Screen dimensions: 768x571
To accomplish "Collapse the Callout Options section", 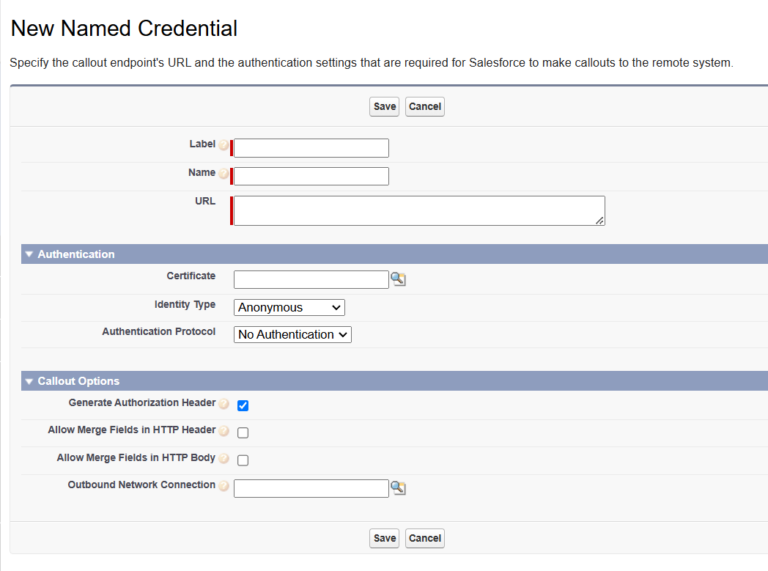I will click(x=29, y=381).
